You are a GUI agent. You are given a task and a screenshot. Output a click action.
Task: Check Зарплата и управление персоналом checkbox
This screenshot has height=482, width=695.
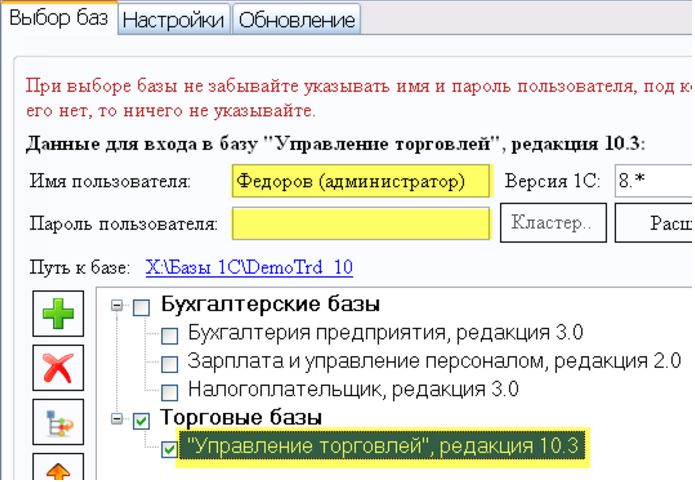click(169, 364)
